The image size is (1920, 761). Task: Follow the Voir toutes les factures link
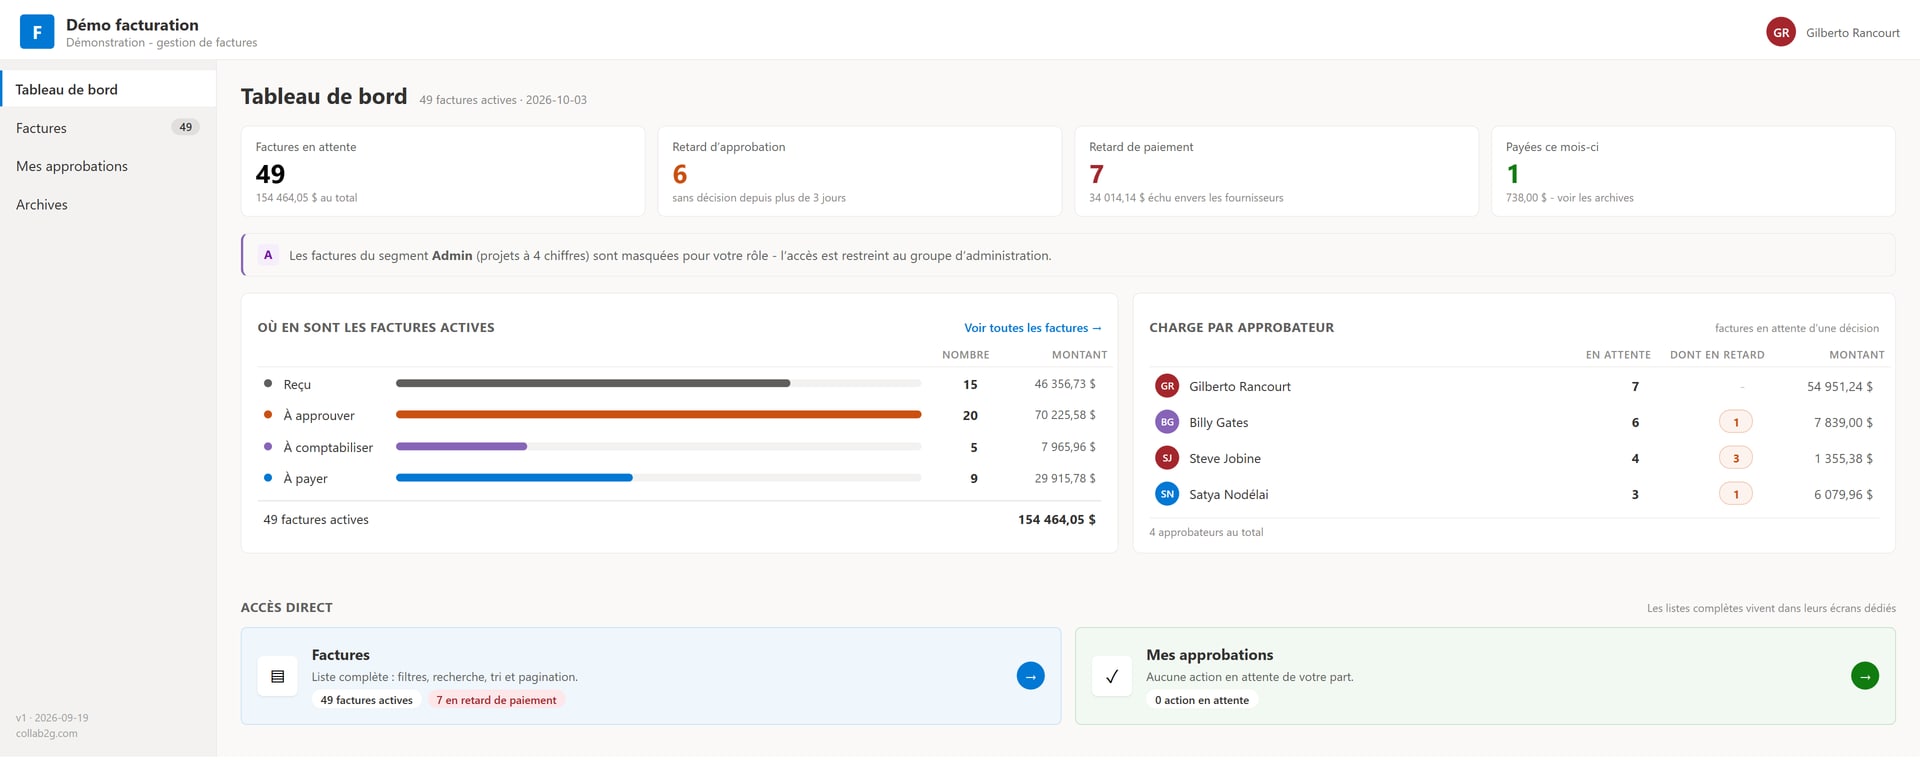point(1032,327)
